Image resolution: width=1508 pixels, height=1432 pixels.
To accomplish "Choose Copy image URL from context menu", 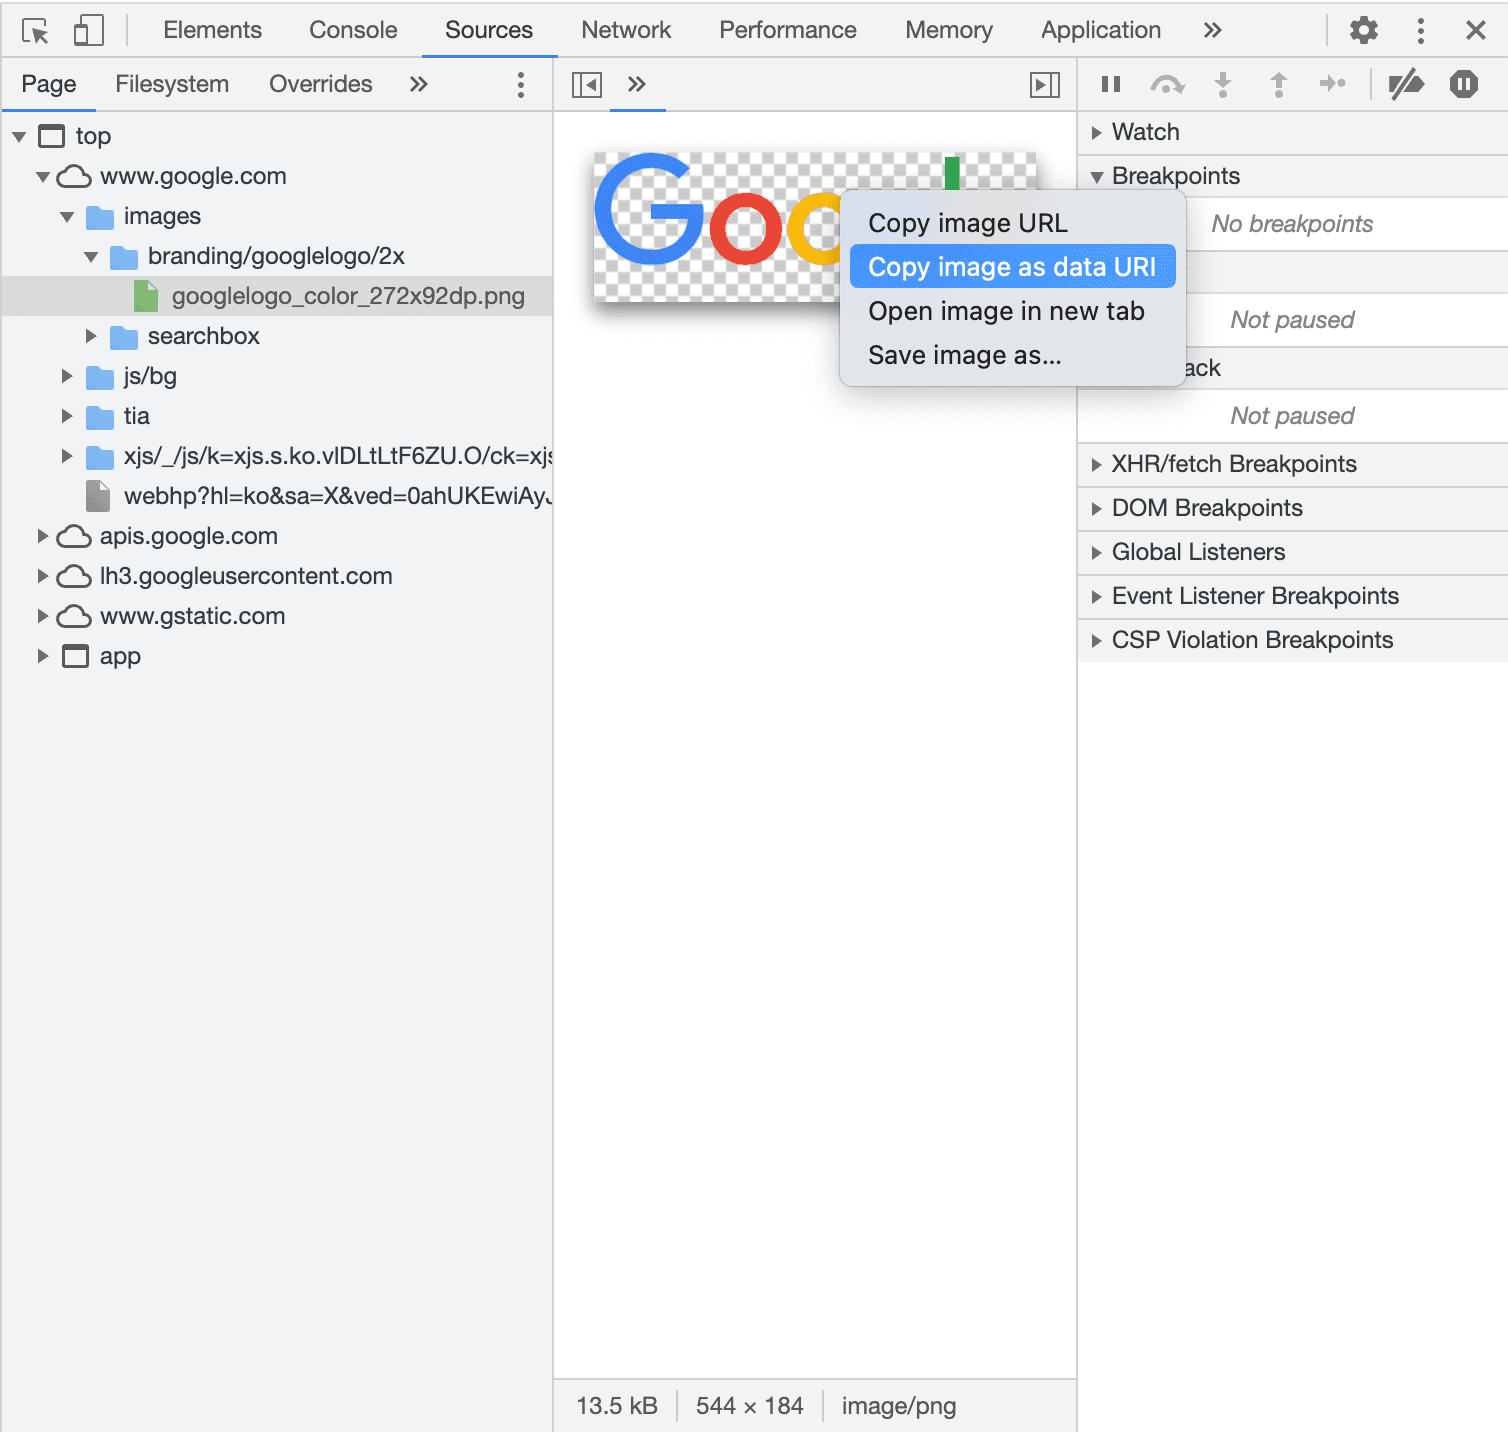I will 1012,223.
